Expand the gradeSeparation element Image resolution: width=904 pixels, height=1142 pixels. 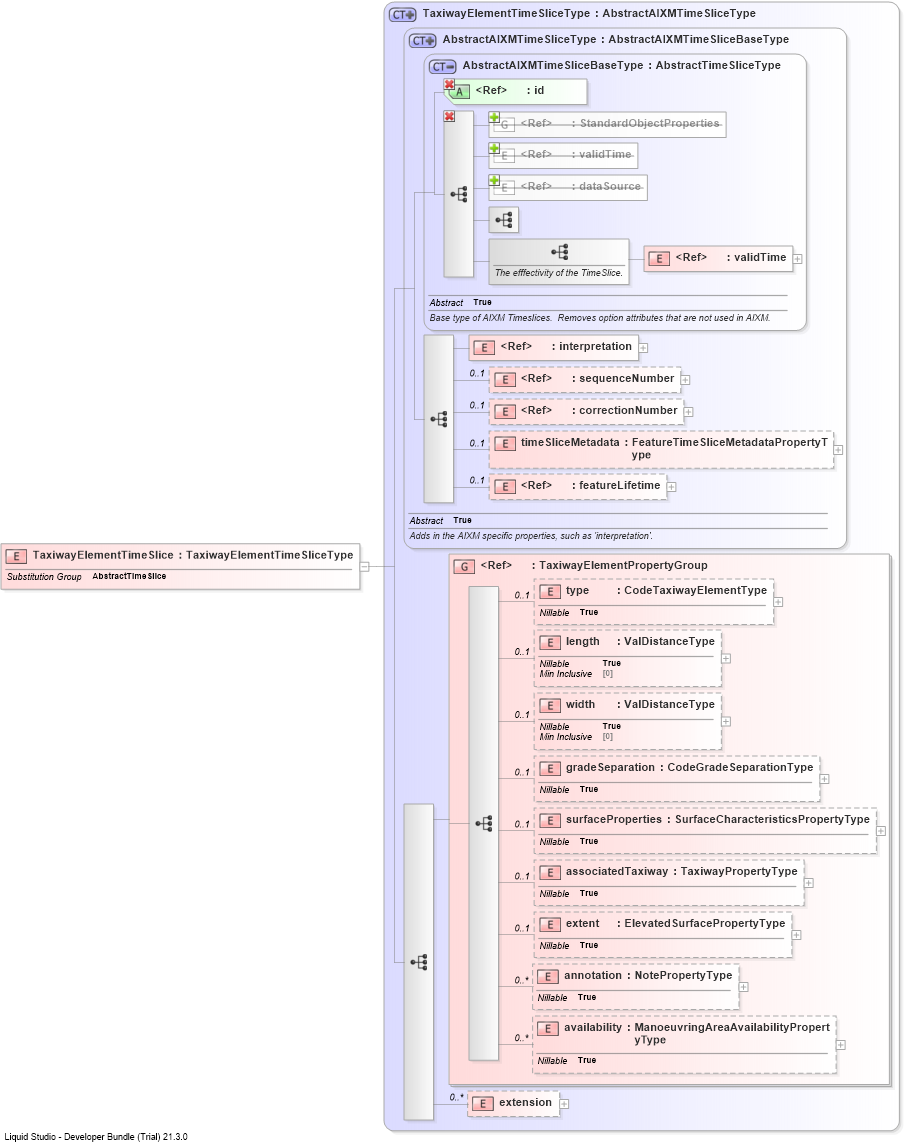coord(825,779)
